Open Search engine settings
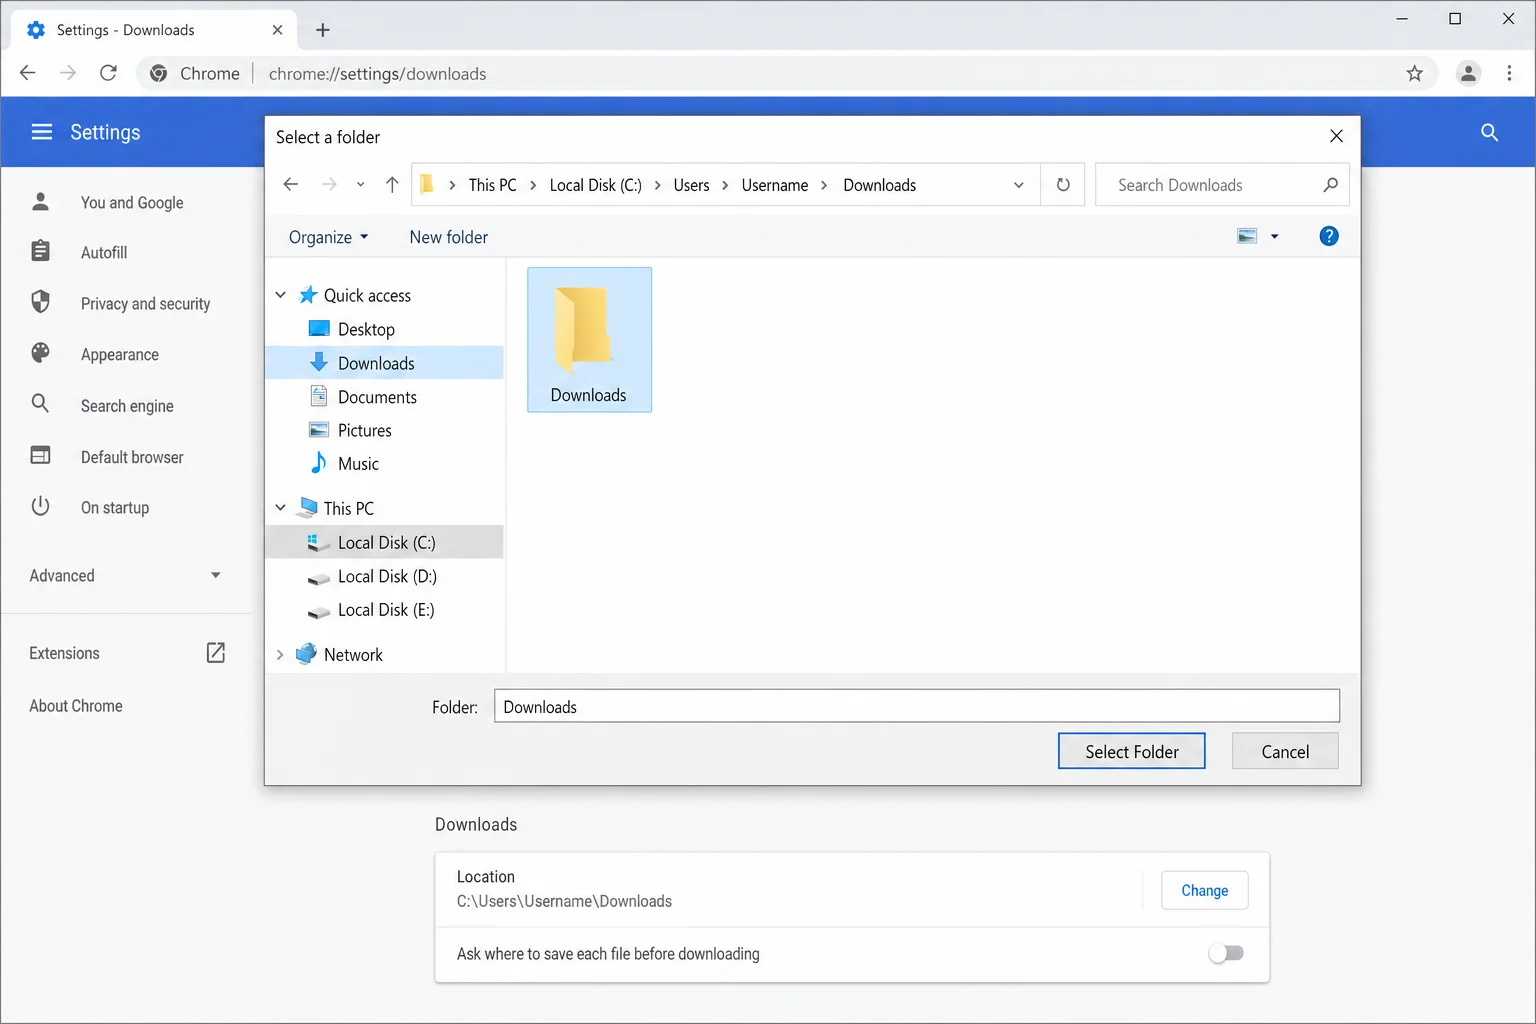Screen dimensions: 1536x1024 127,406
